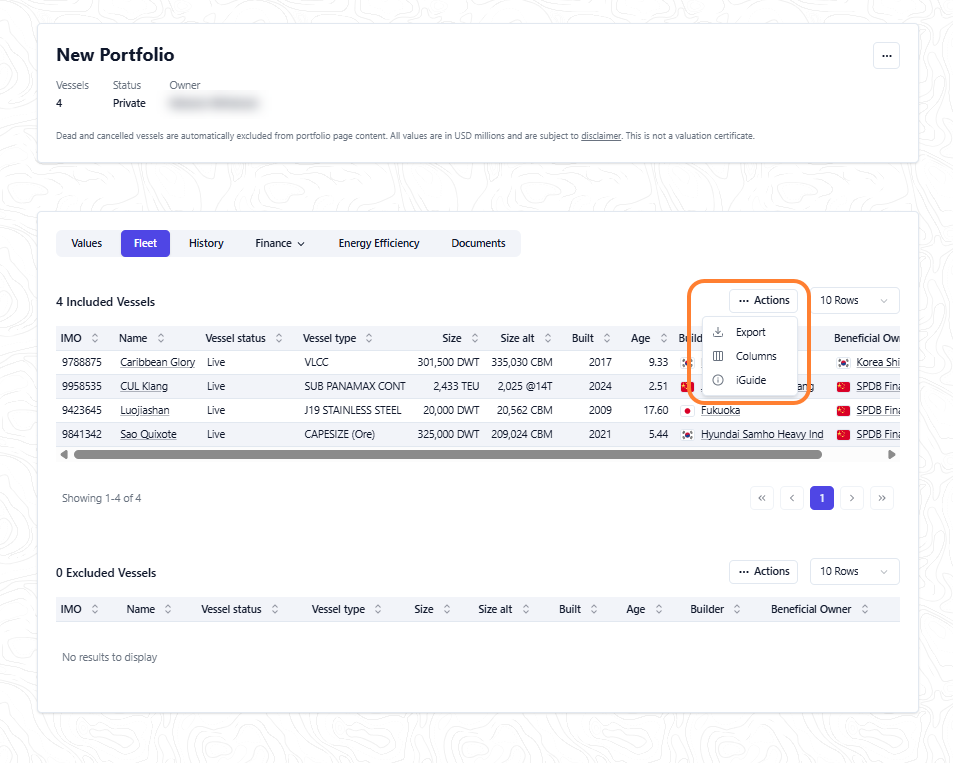Go to the previous page of results
The width and height of the screenshot is (953, 763).
click(792, 498)
